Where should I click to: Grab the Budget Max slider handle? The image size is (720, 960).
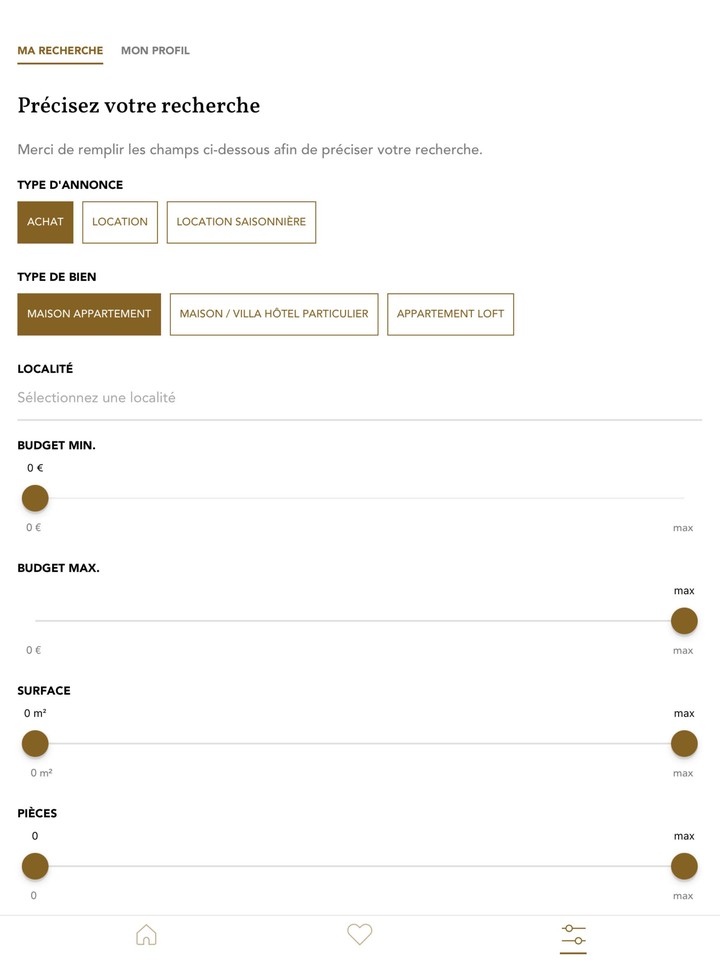pos(684,620)
